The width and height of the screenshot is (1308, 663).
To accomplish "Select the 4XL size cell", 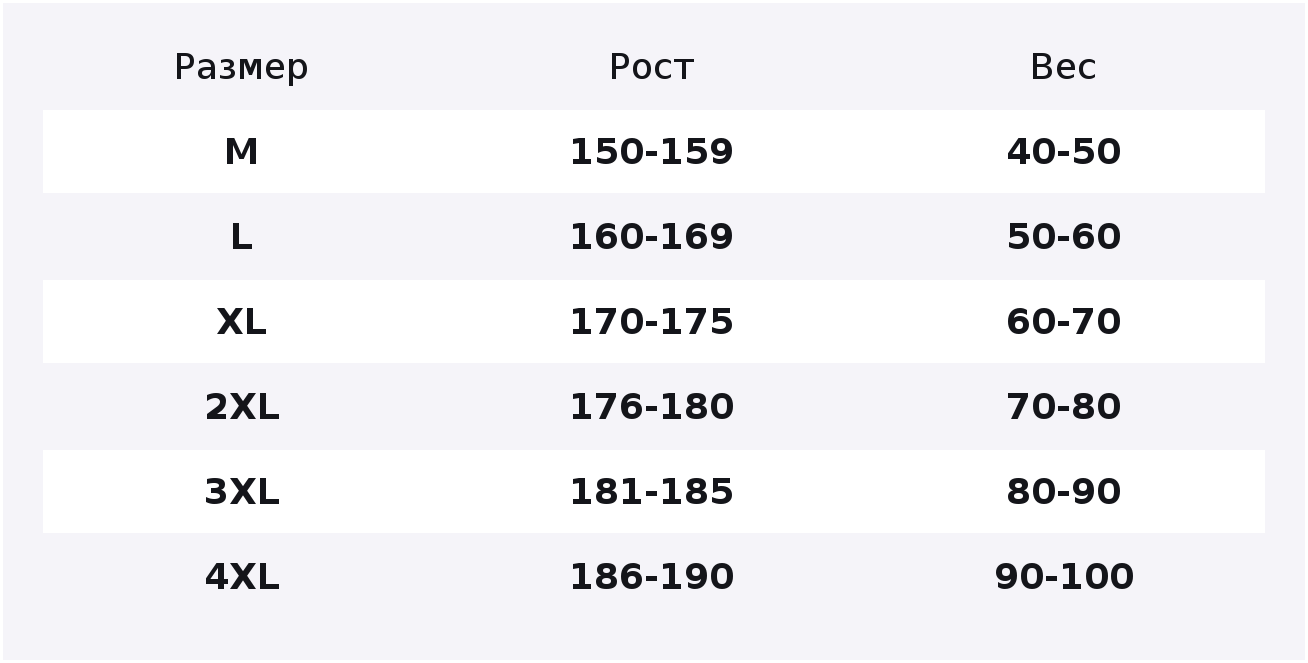I will [x=241, y=577].
